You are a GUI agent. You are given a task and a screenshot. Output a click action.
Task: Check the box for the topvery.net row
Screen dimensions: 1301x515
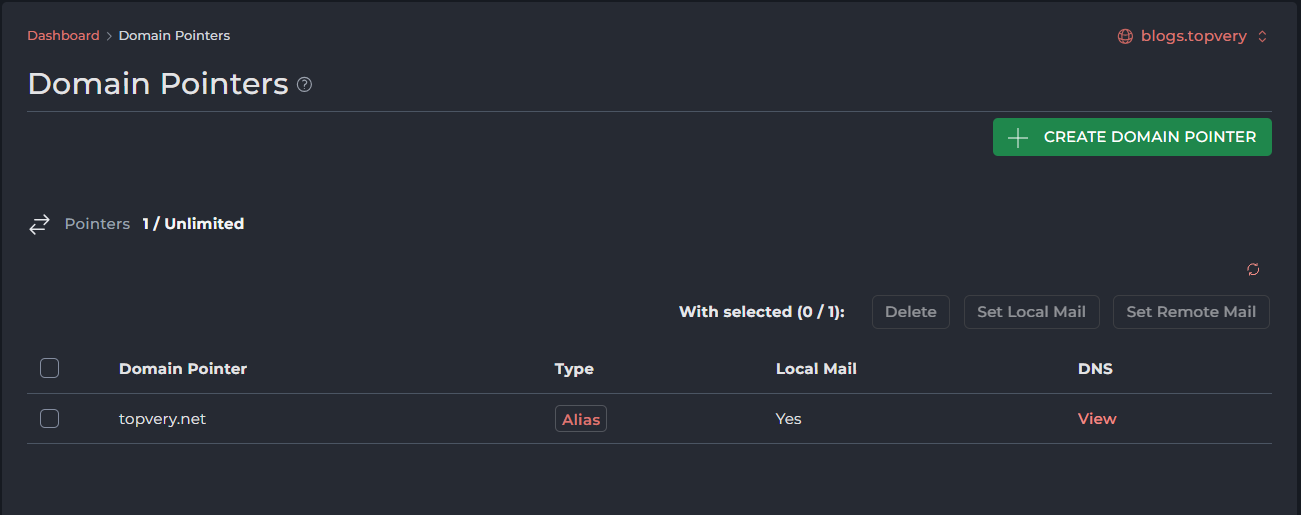(x=50, y=419)
